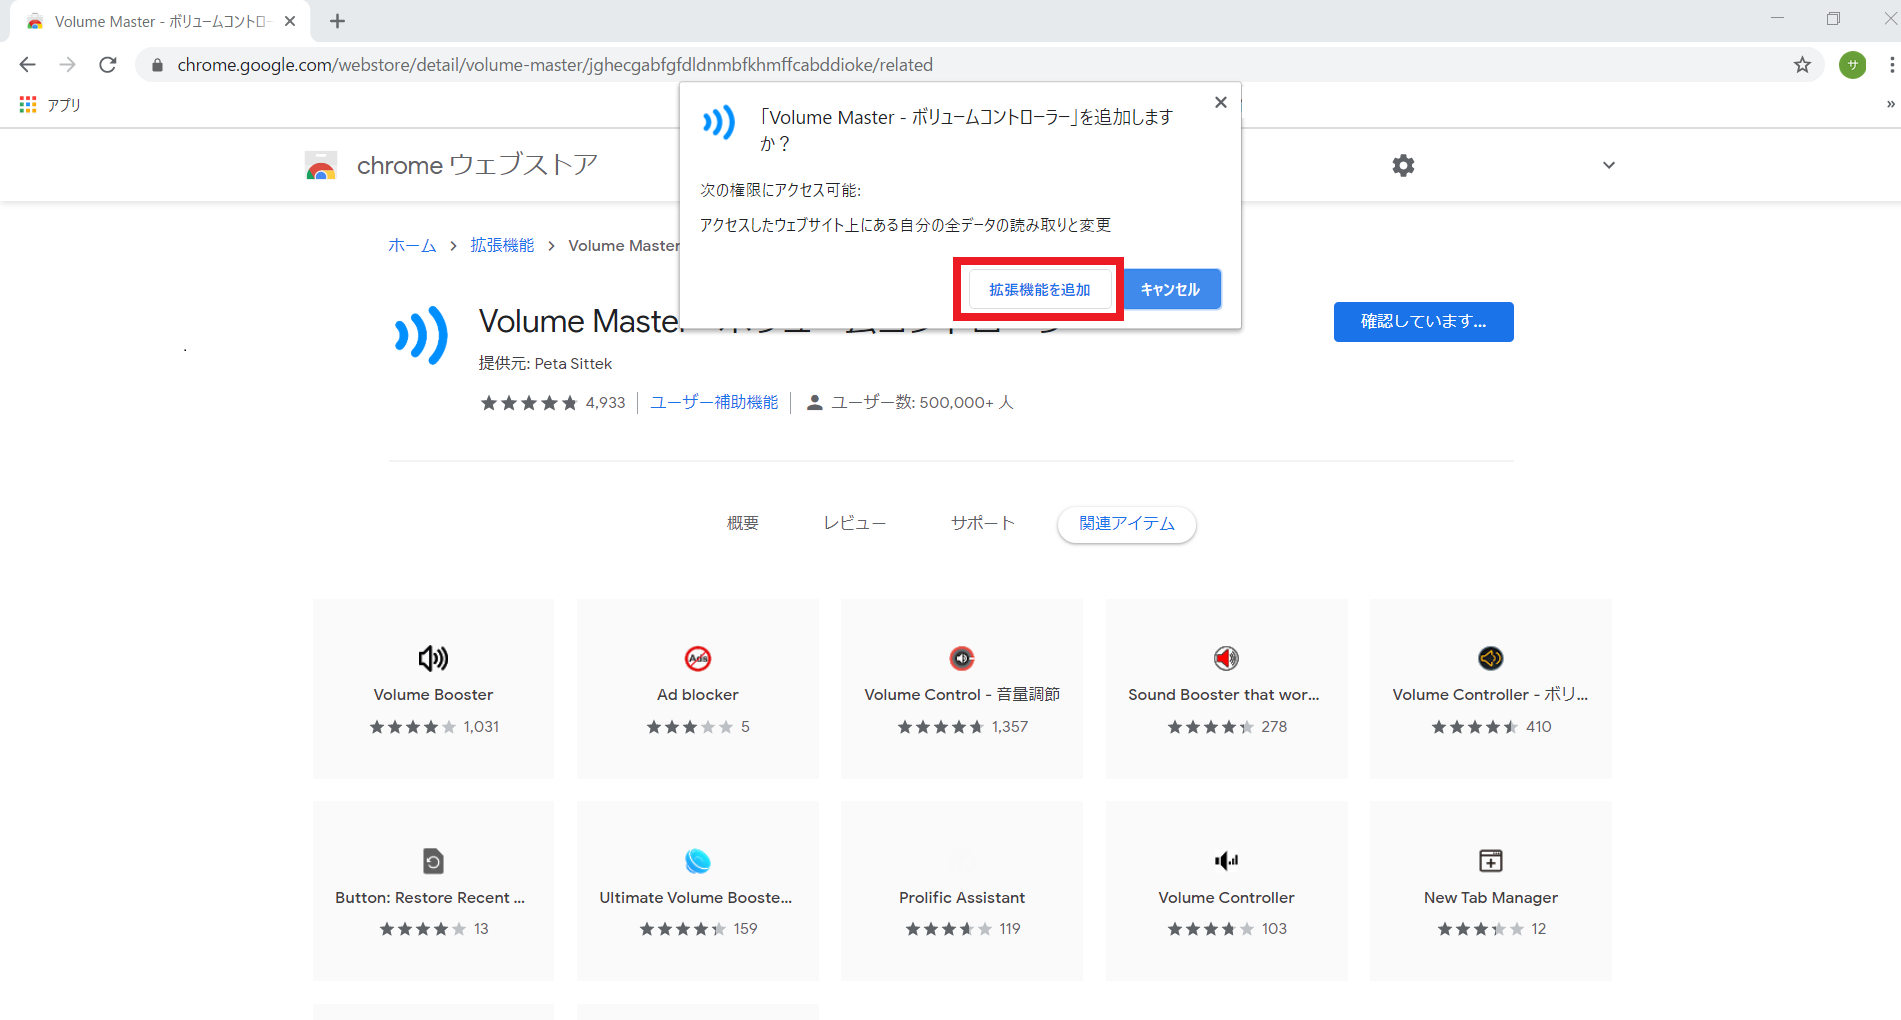Click the 拡張機能を追加 button
This screenshot has height=1020, width=1901.
coord(1038,289)
